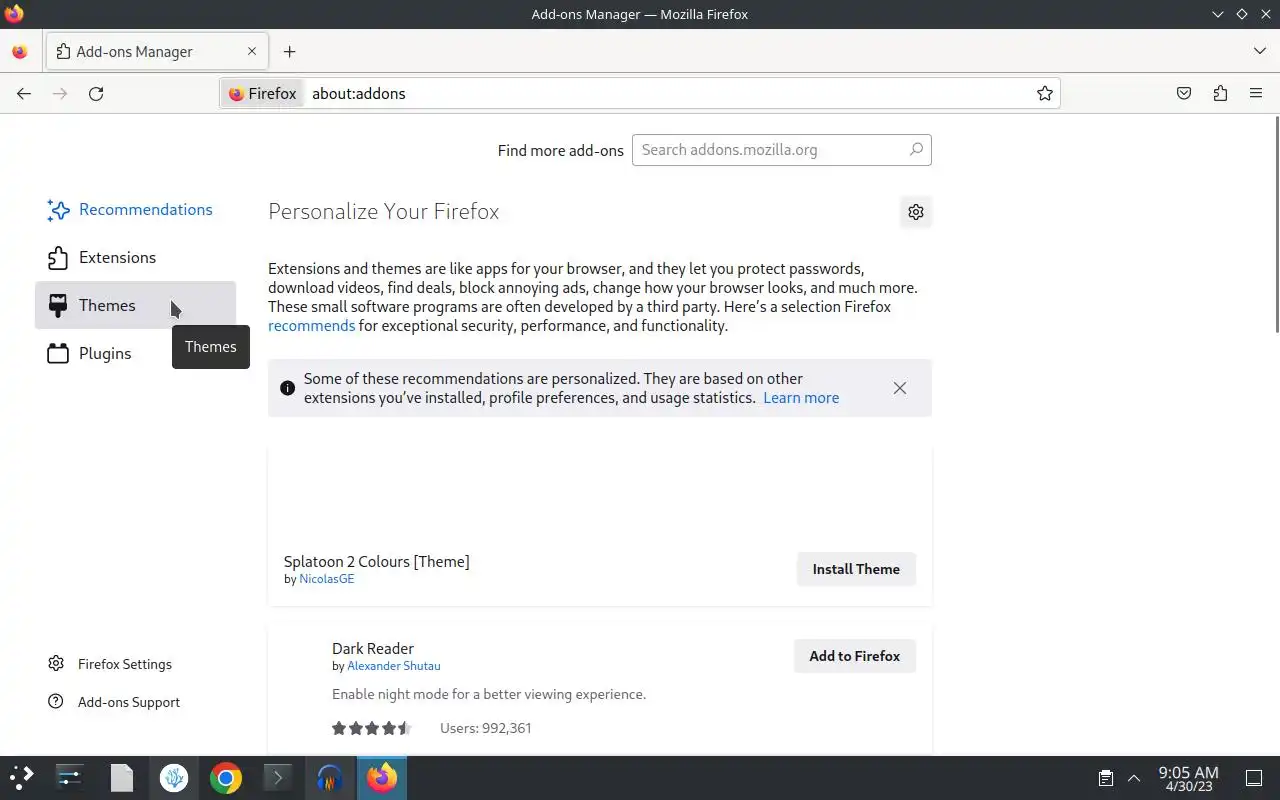Click the Search addons.mozilla.org field
The height and width of the screenshot is (800, 1280).
click(782, 150)
